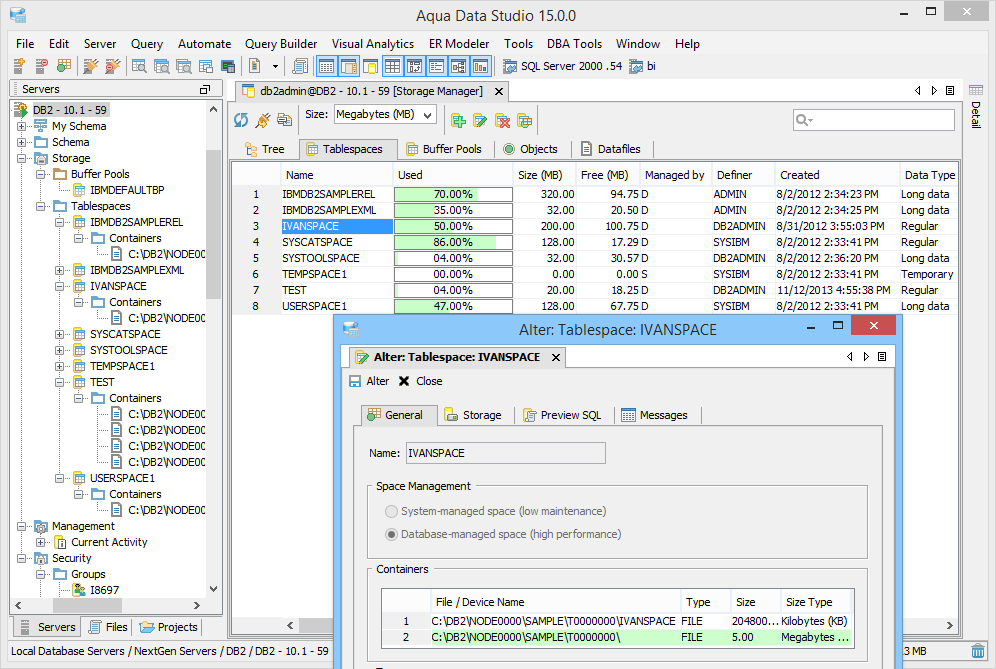Viewport: 996px width, 669px height.
Task: Expand the My Schema tree node
Action: 22,126
